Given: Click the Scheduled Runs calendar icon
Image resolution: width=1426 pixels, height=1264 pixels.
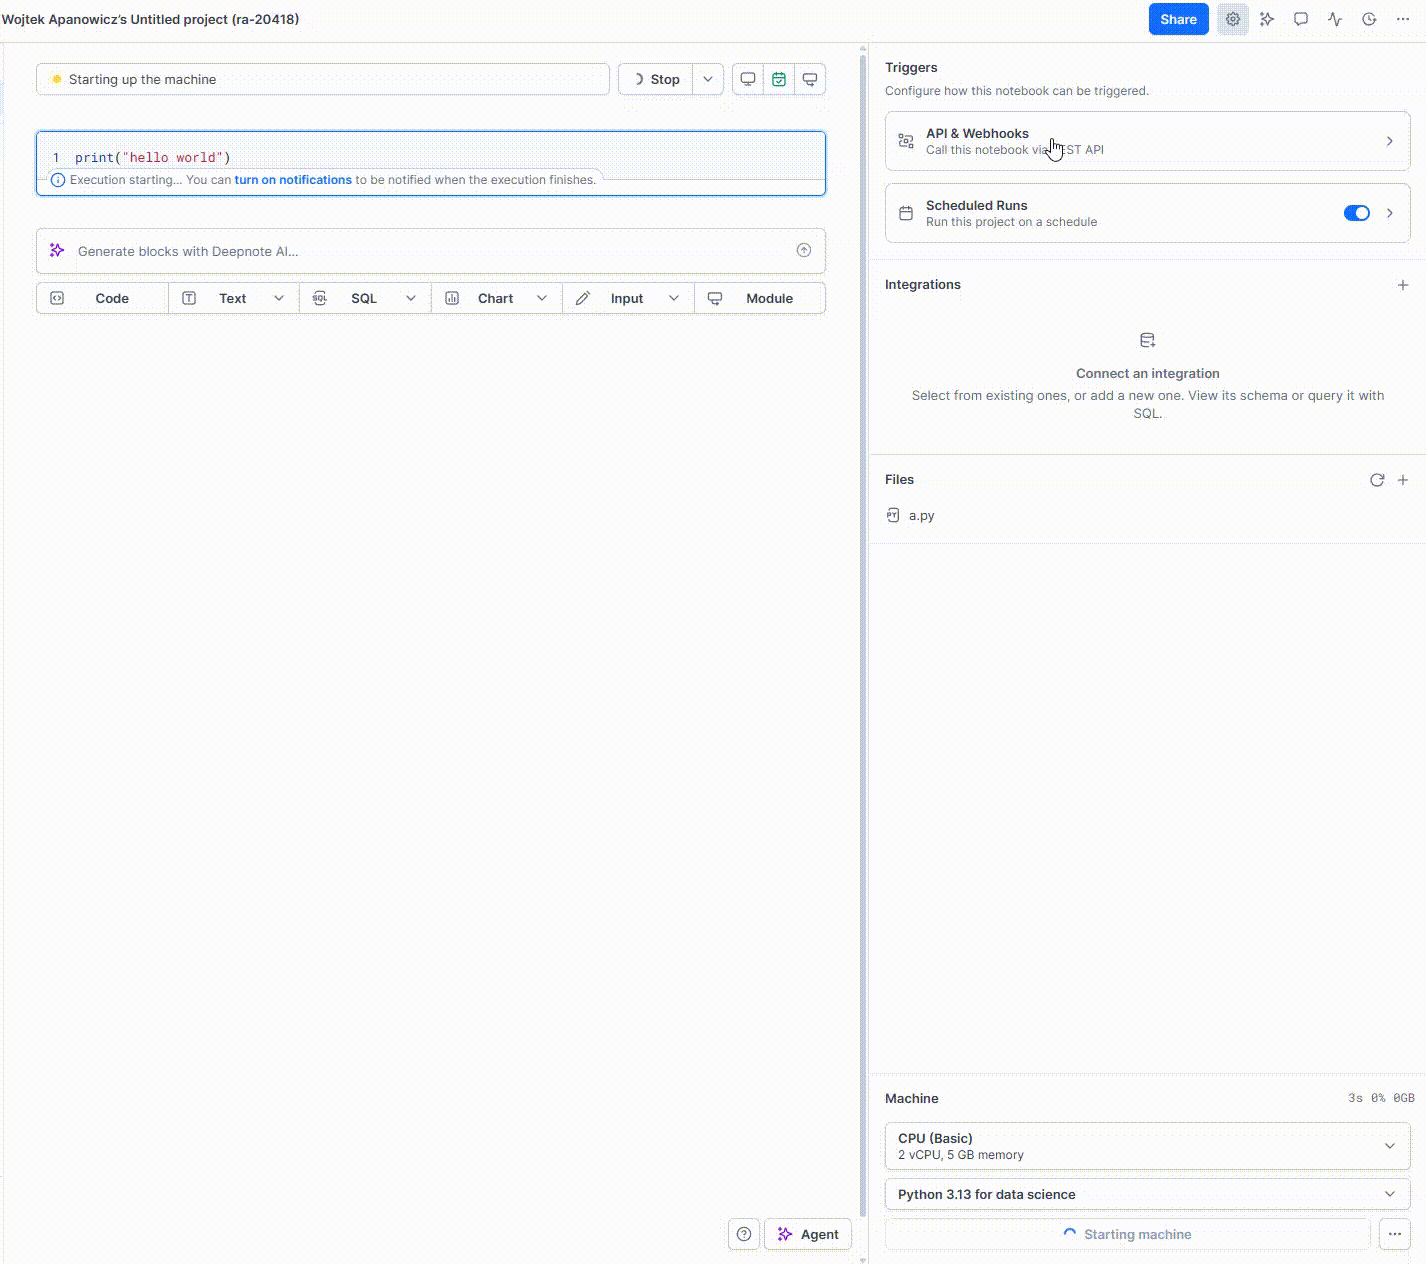Looking at the screenshot, I should 906,213.
